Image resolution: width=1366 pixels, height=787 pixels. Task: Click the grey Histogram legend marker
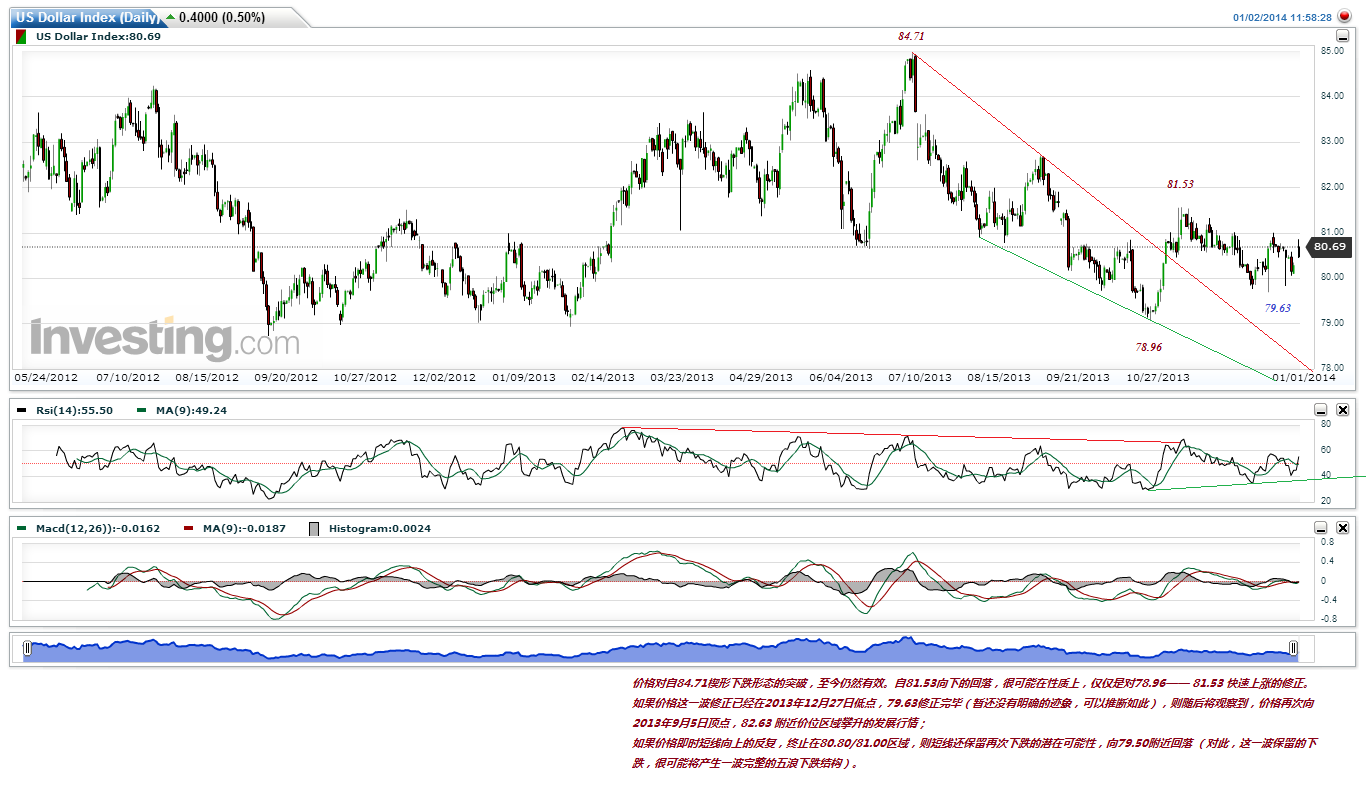point(316,528)
